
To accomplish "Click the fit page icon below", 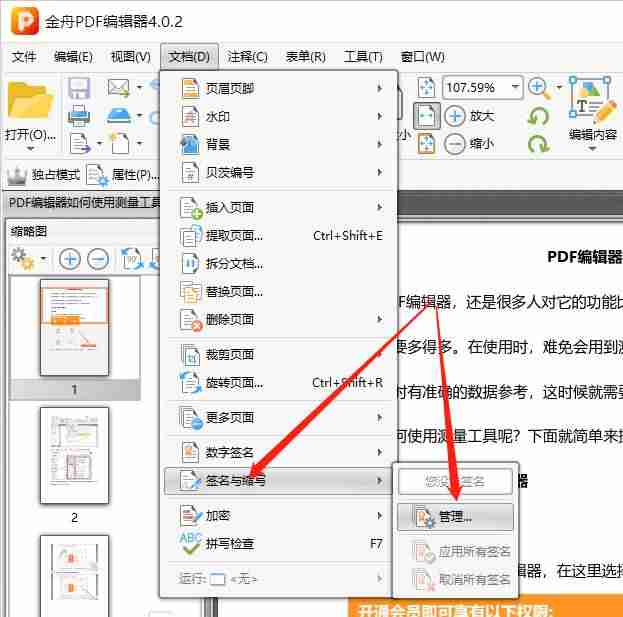I will (x=426, y=143).
